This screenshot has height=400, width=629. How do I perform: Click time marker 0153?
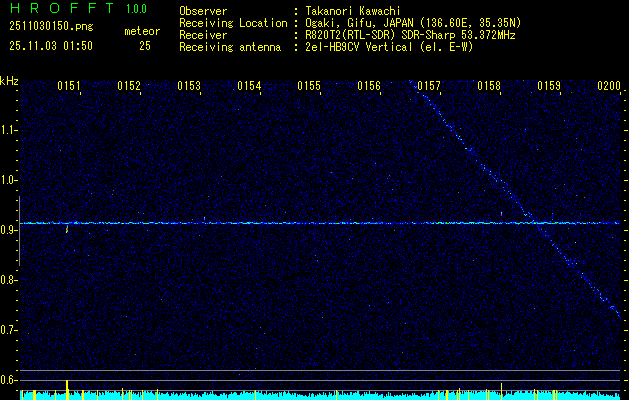pyautogui.click(x=189, y=86)
